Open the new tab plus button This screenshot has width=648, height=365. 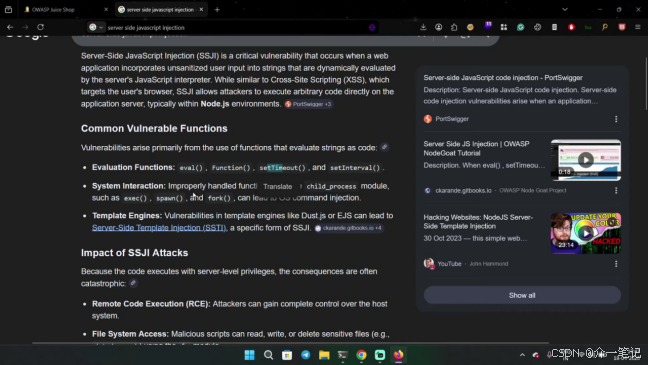[217, 10]
